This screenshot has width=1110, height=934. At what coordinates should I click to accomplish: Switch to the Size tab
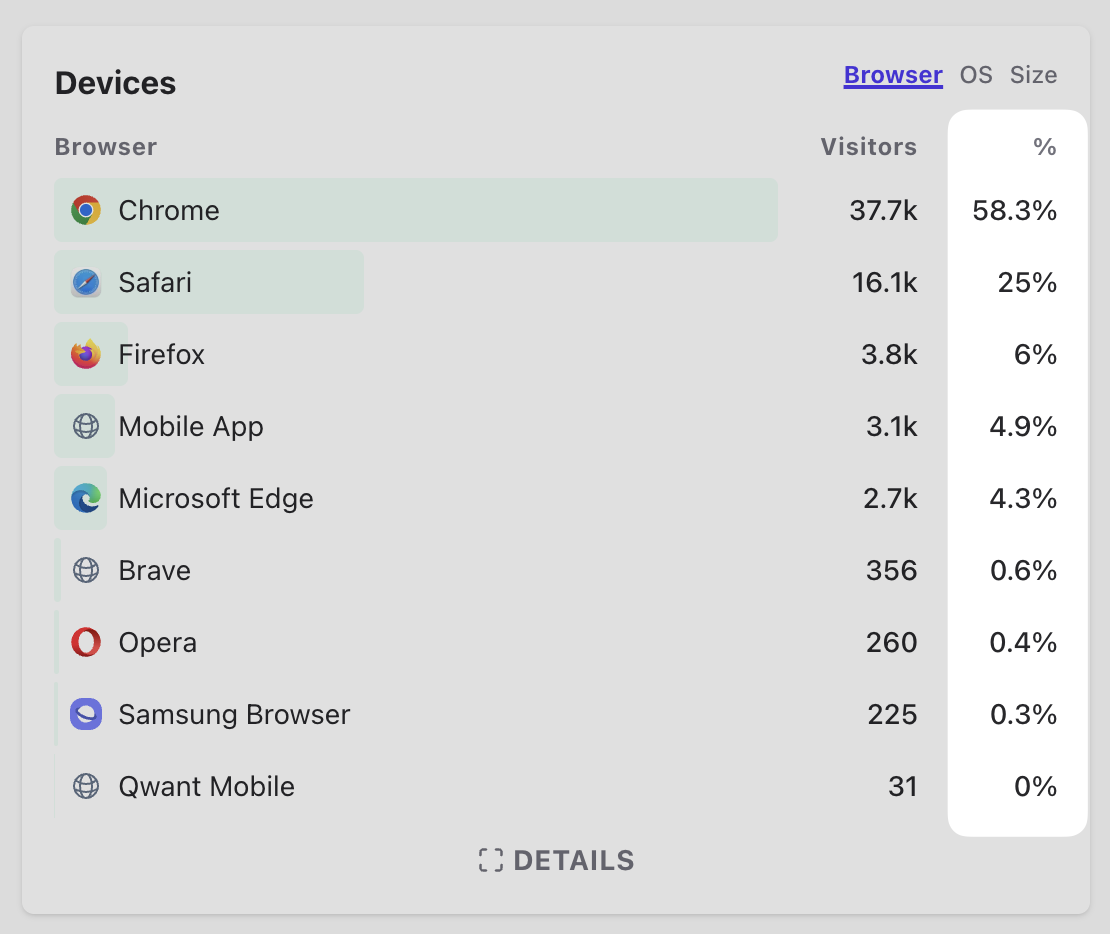coord(1033,75)
